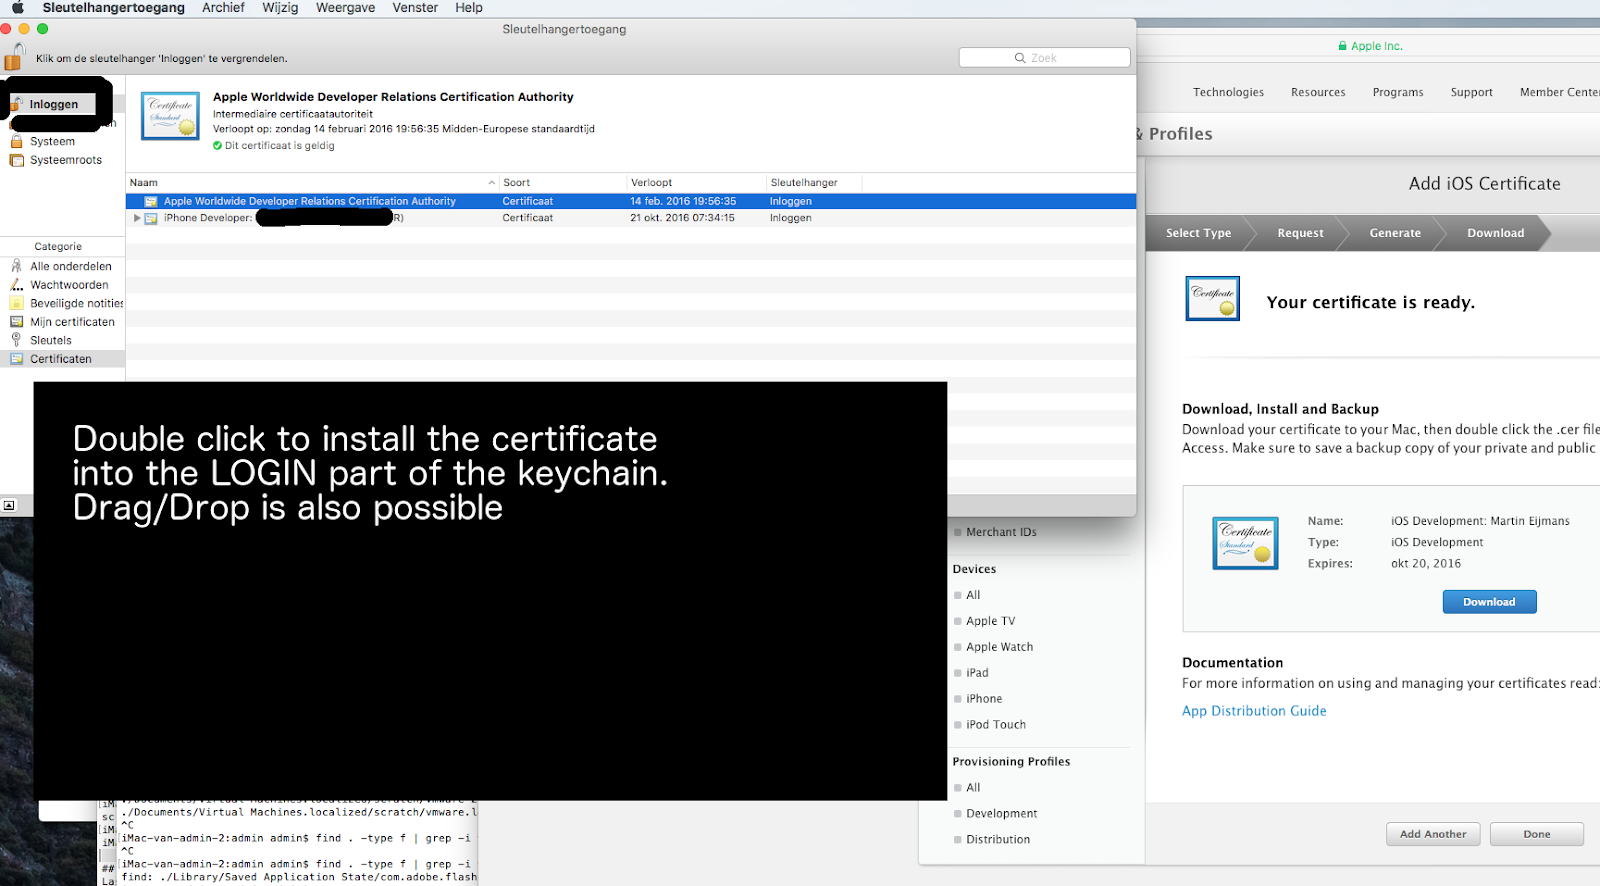Select Apple Worldwide Developer Relations certificate row

click(631, 201)
